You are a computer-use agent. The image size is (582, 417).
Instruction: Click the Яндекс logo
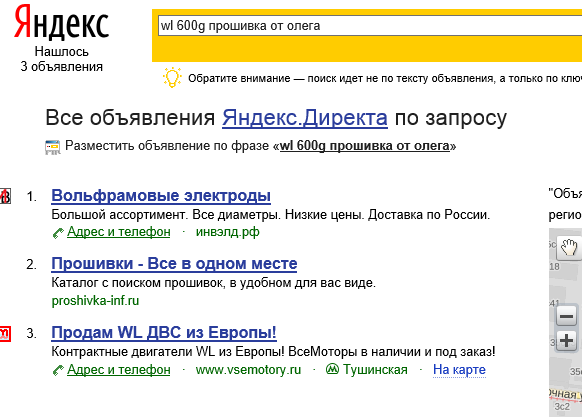pos(61,23)
